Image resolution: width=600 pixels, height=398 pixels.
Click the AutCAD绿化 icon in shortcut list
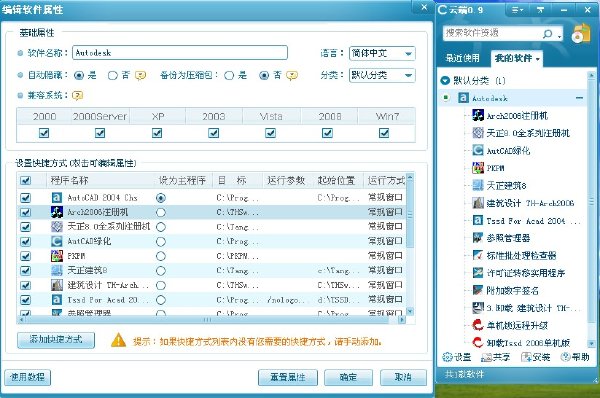click(57, 241)
